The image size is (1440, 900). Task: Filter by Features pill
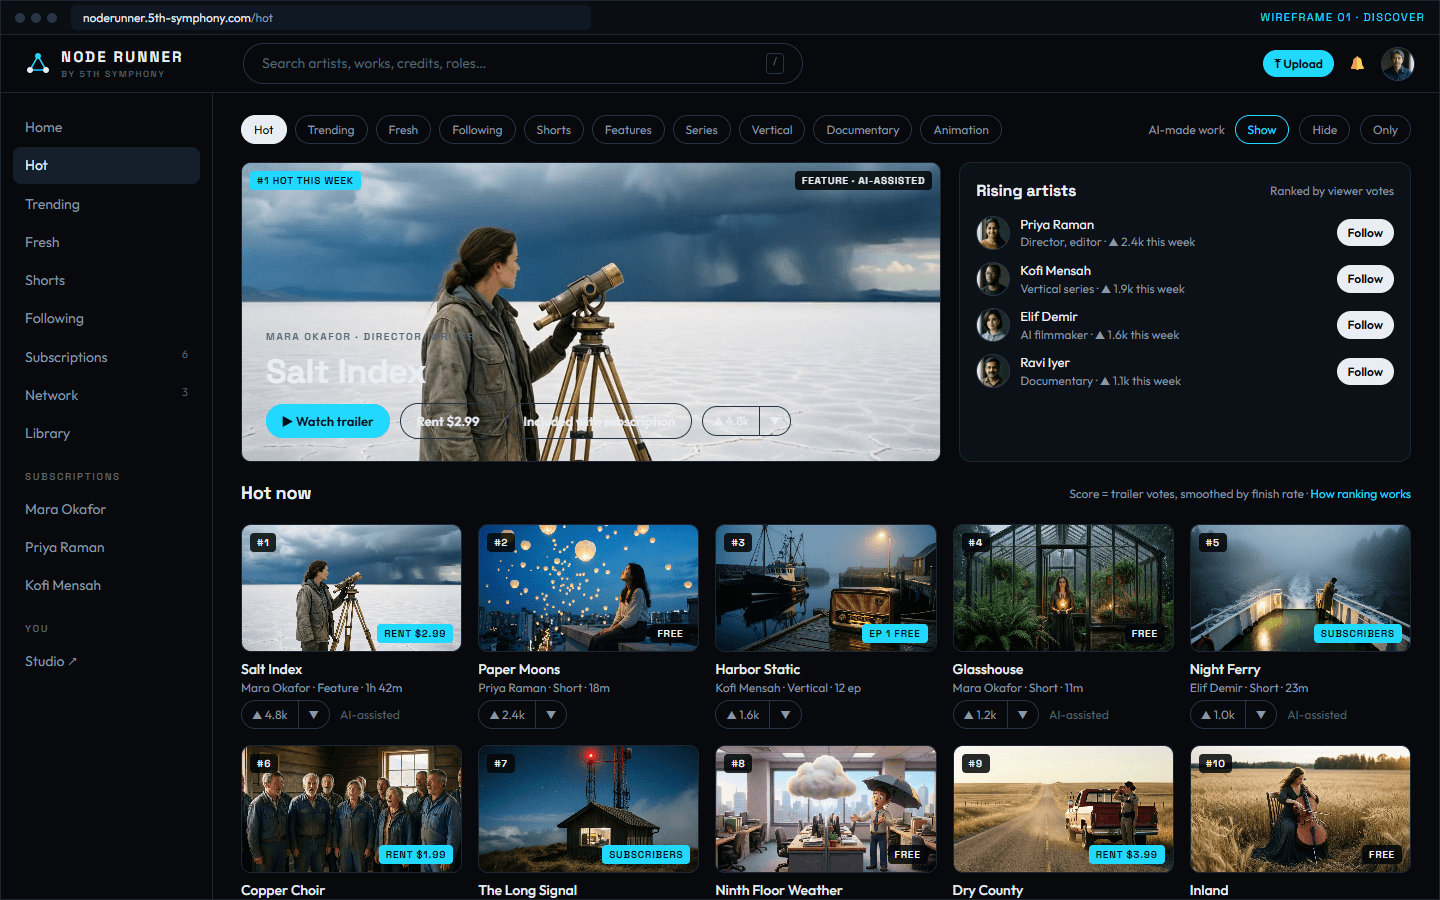point(628,130)
